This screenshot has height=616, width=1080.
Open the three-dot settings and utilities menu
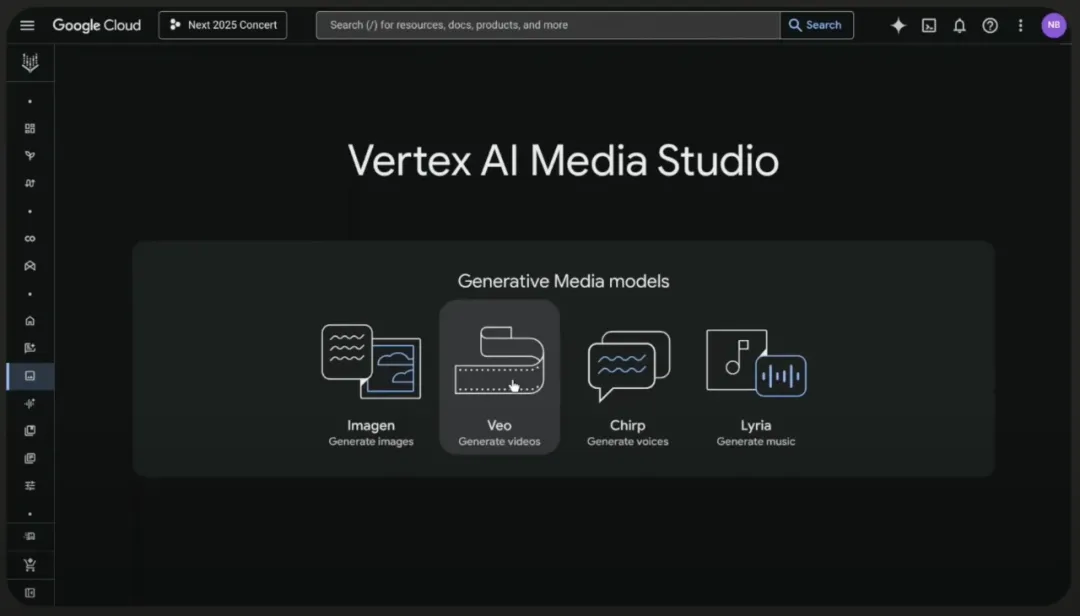[1021, 25]
